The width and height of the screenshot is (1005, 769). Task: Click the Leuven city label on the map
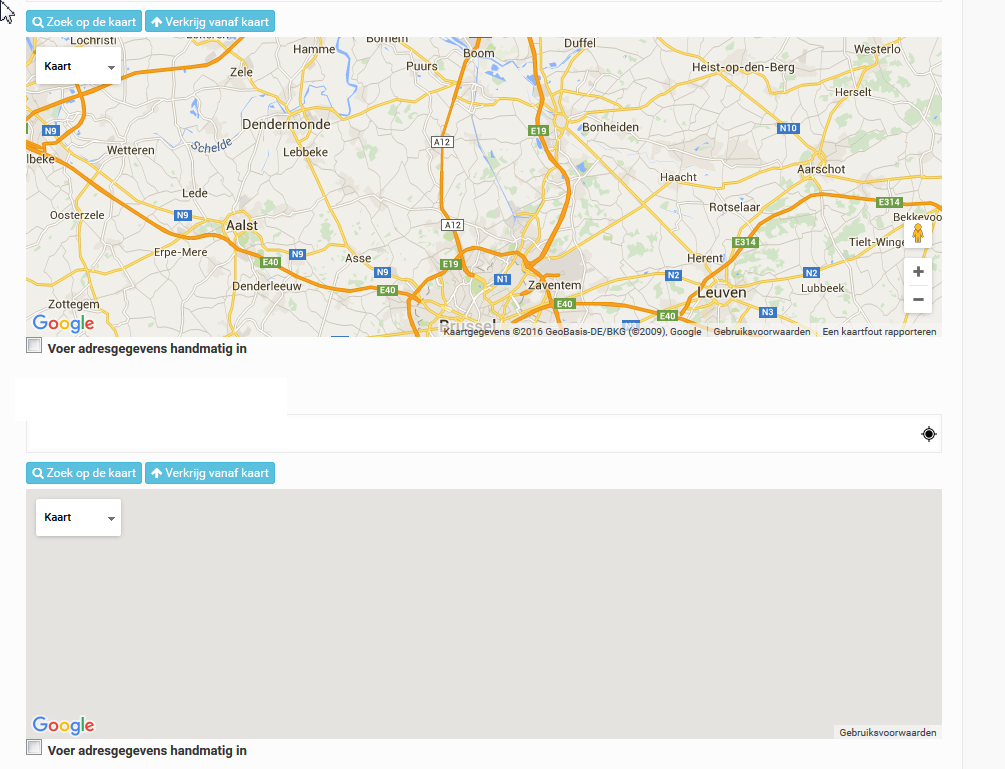(722, 293)
